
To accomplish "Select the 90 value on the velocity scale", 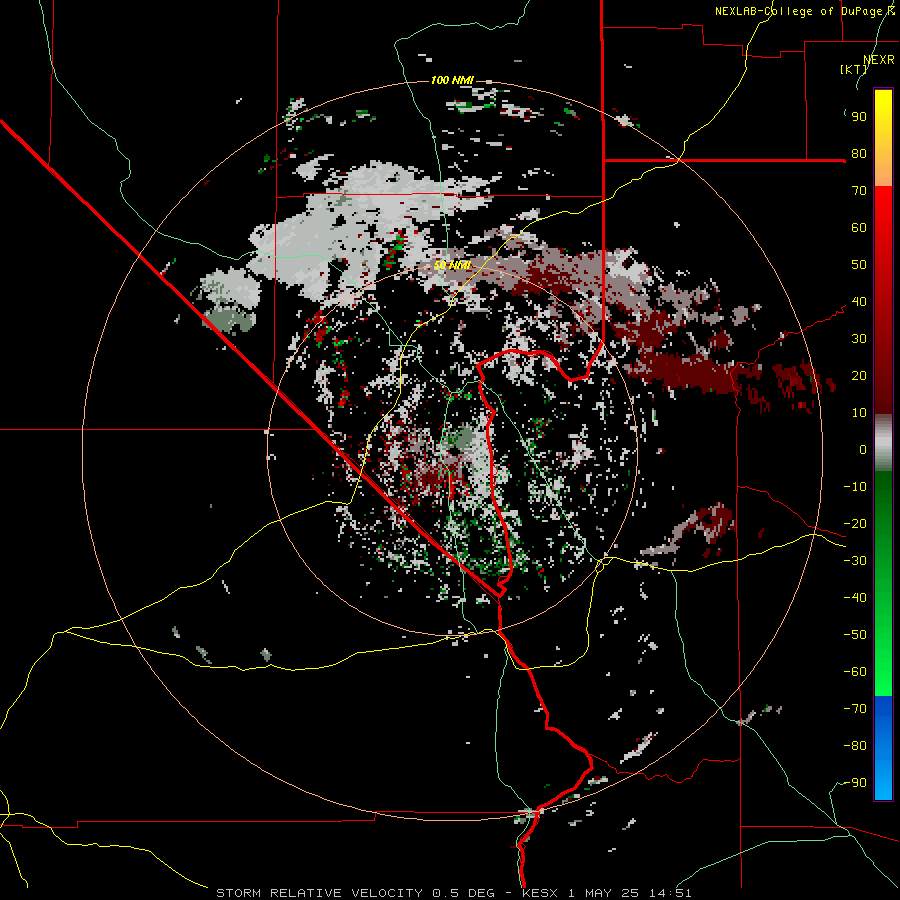I will click(x=859, y=117).
